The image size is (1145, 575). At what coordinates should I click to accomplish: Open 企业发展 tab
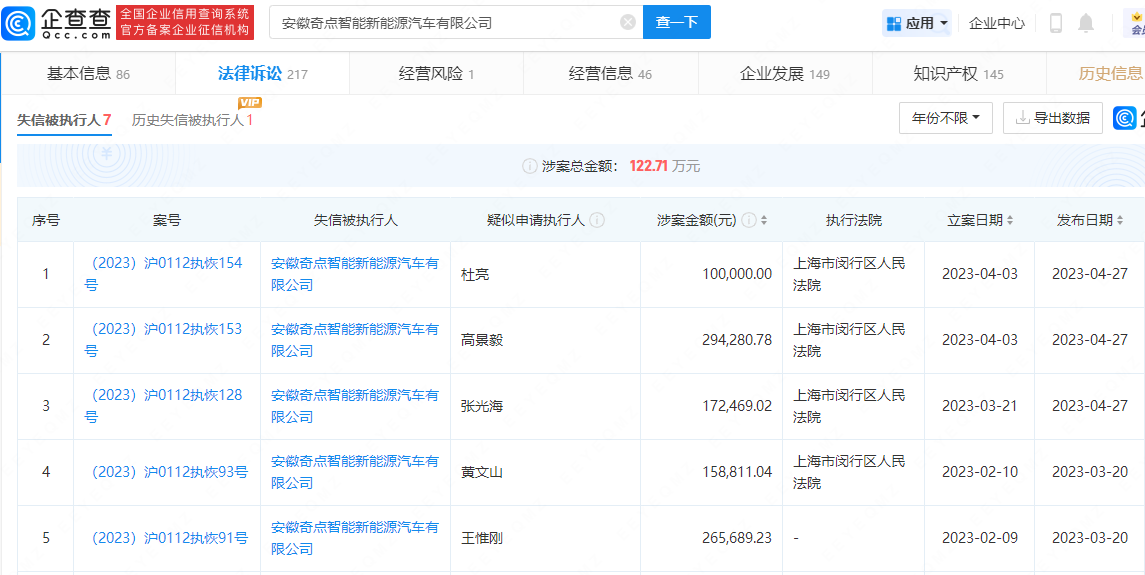point(785,73)
